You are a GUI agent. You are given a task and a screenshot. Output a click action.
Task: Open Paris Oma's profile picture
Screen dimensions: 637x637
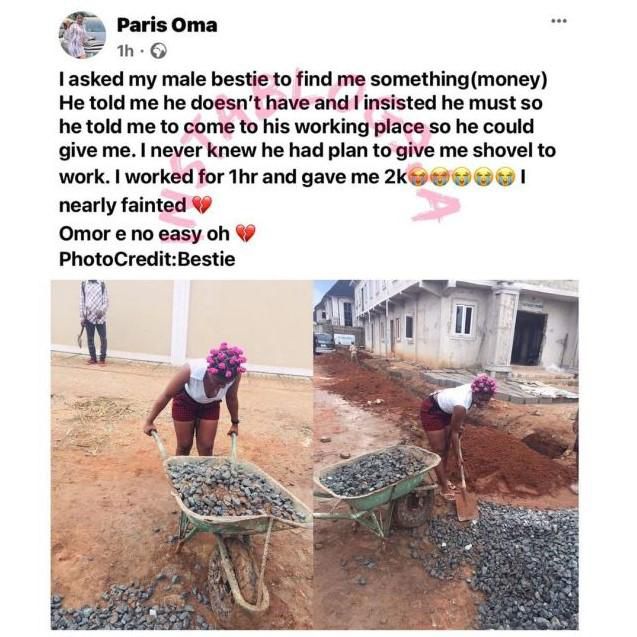[82, 35]
